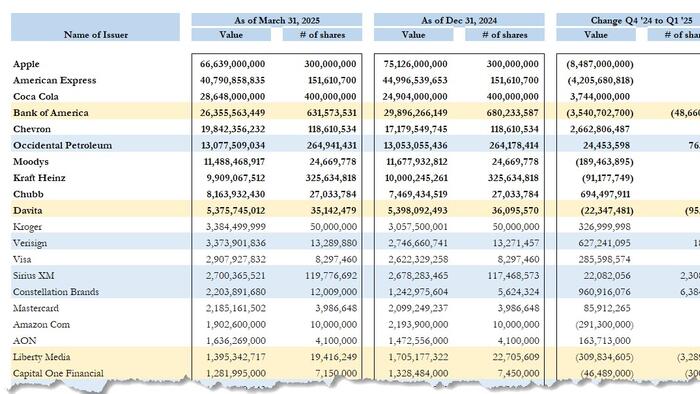The width and height of the screenshot is (700, 394).
Task: Click Constellation Brands Dec shares 5,624,324
Action: click(518, 292)
